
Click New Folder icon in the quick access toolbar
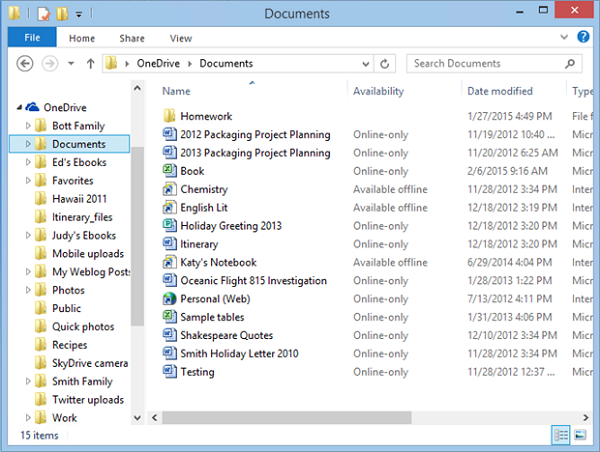pyautogui.click(x=62, y=14)
